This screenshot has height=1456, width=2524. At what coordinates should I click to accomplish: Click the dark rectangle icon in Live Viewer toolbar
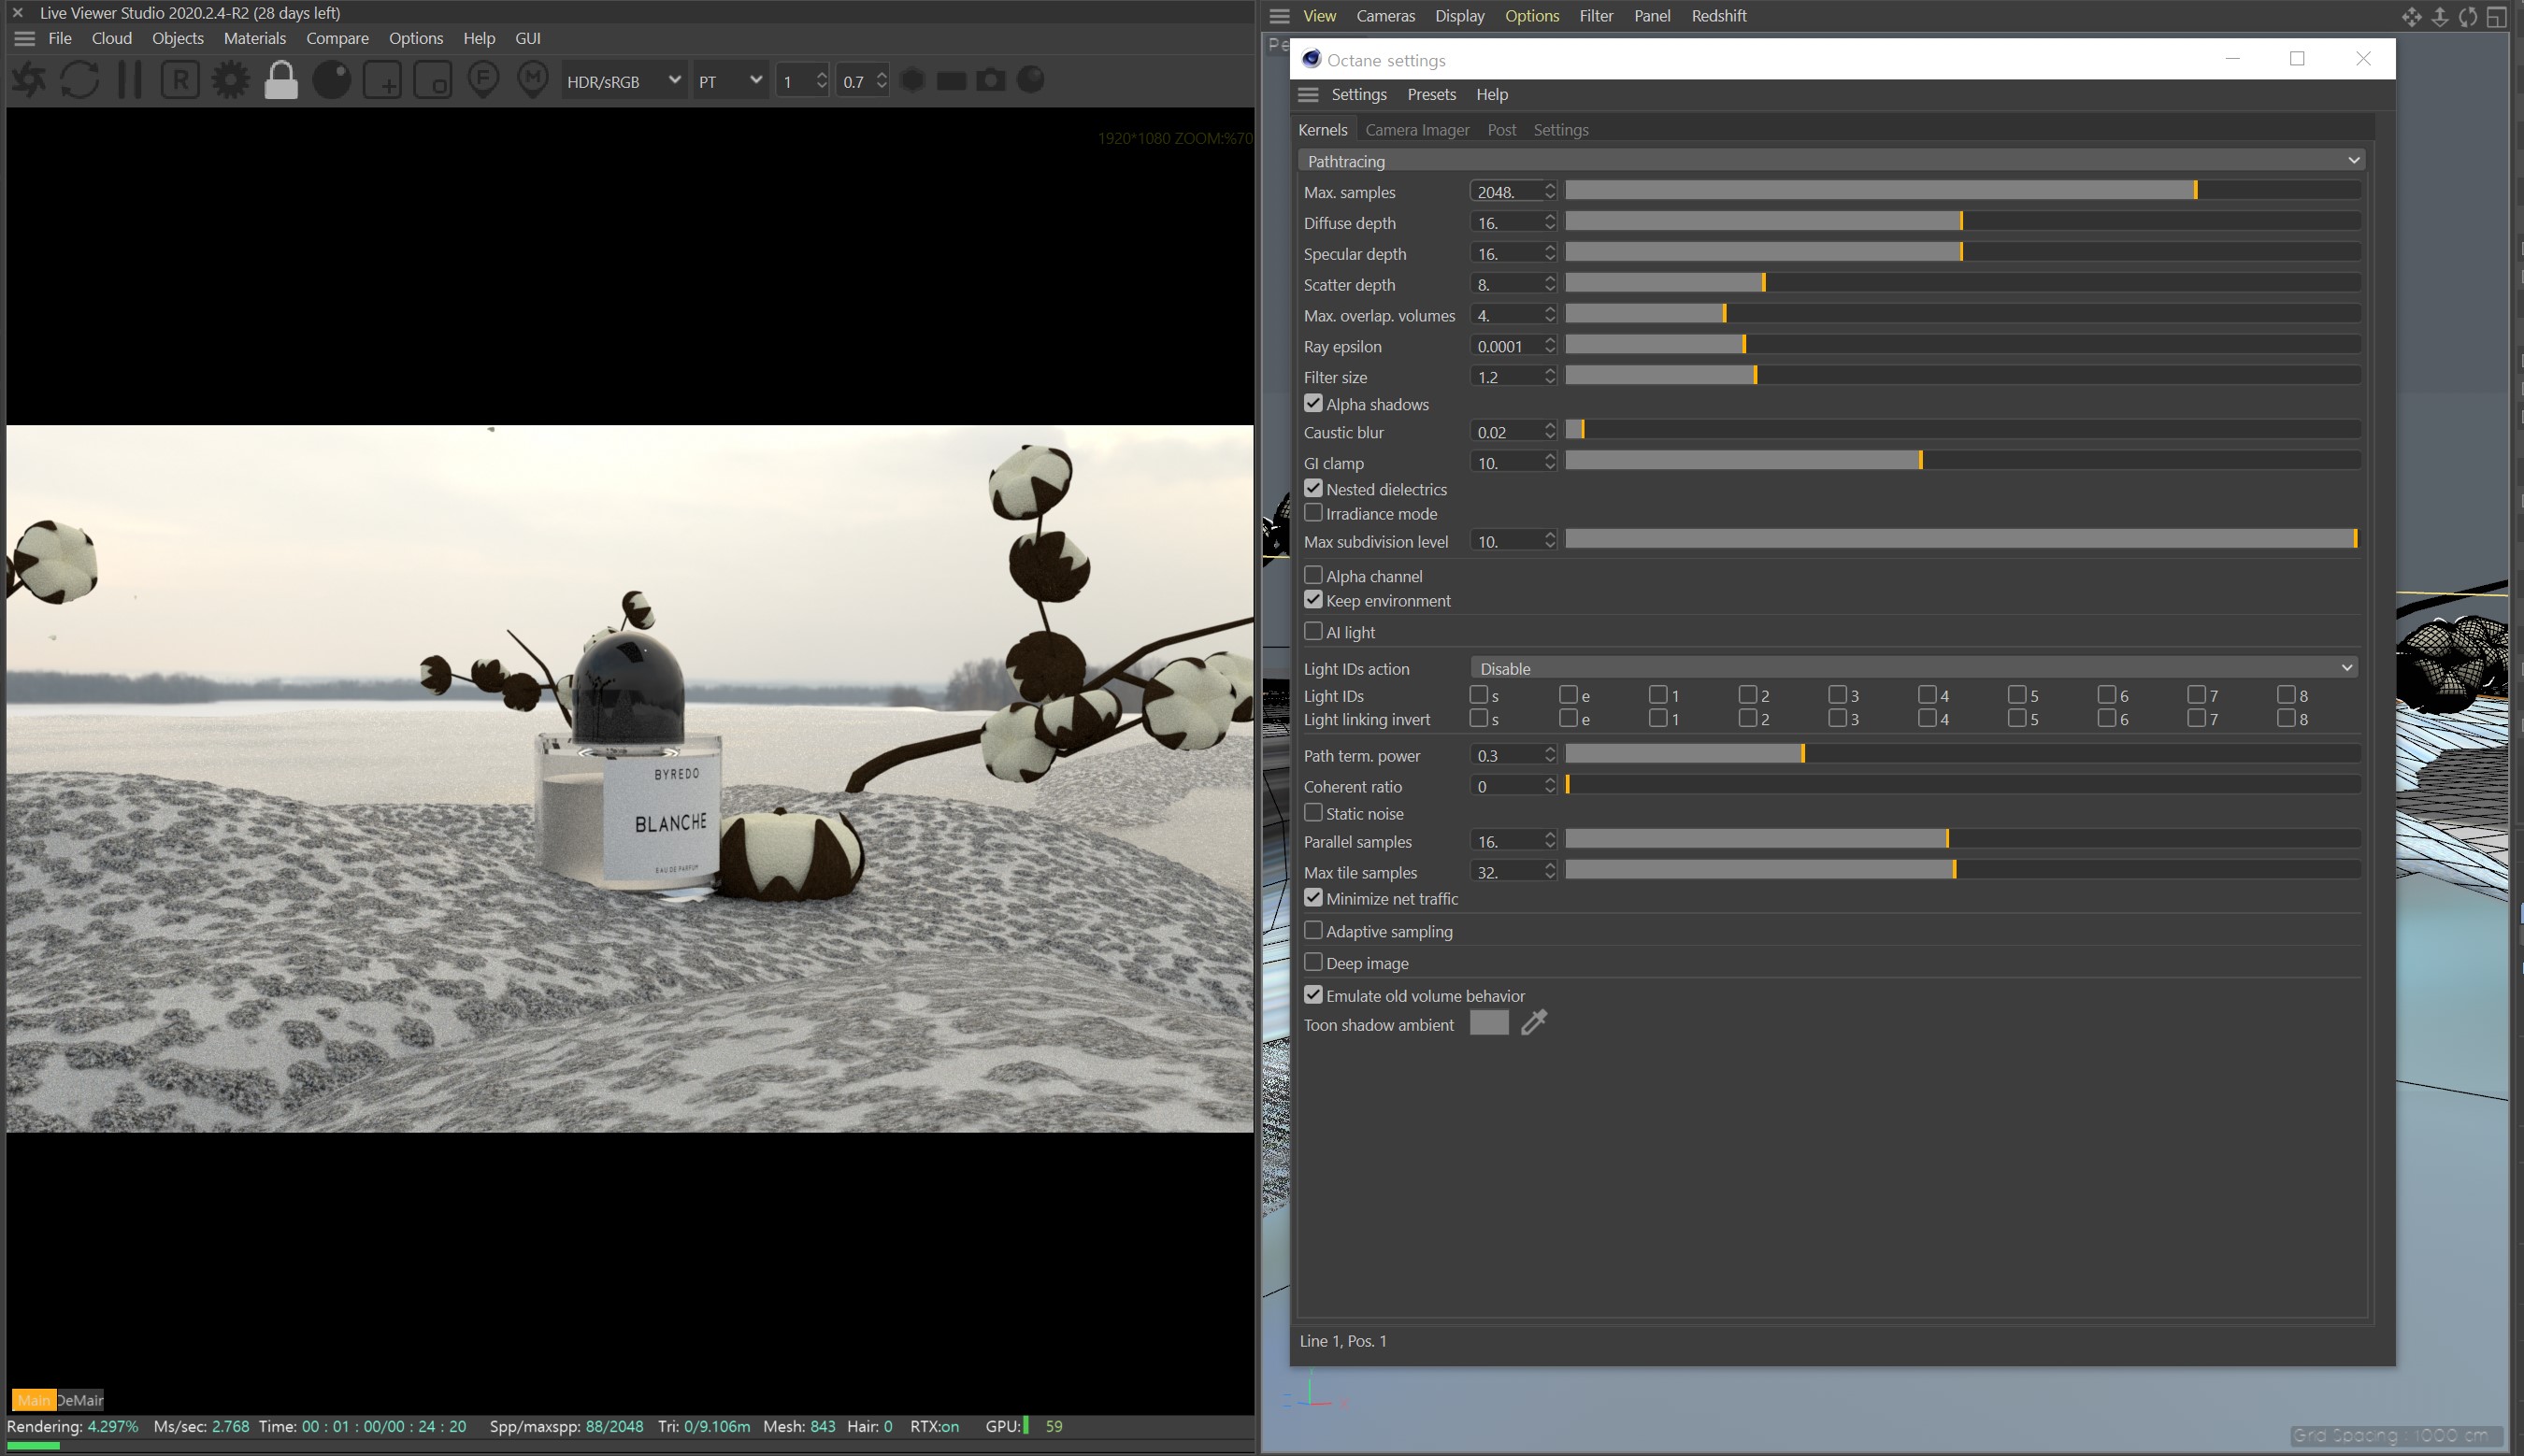click(x=951, y=80)
